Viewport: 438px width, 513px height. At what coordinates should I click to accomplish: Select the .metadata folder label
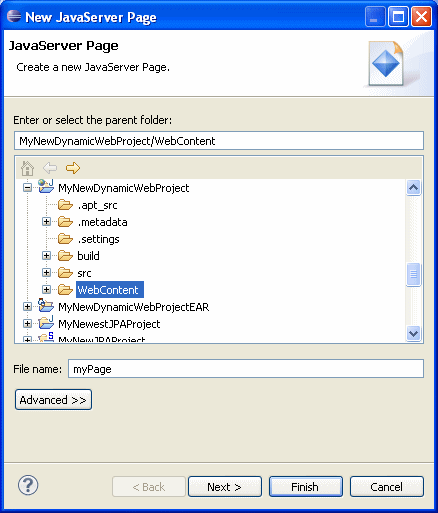click(x=102, y=222)
